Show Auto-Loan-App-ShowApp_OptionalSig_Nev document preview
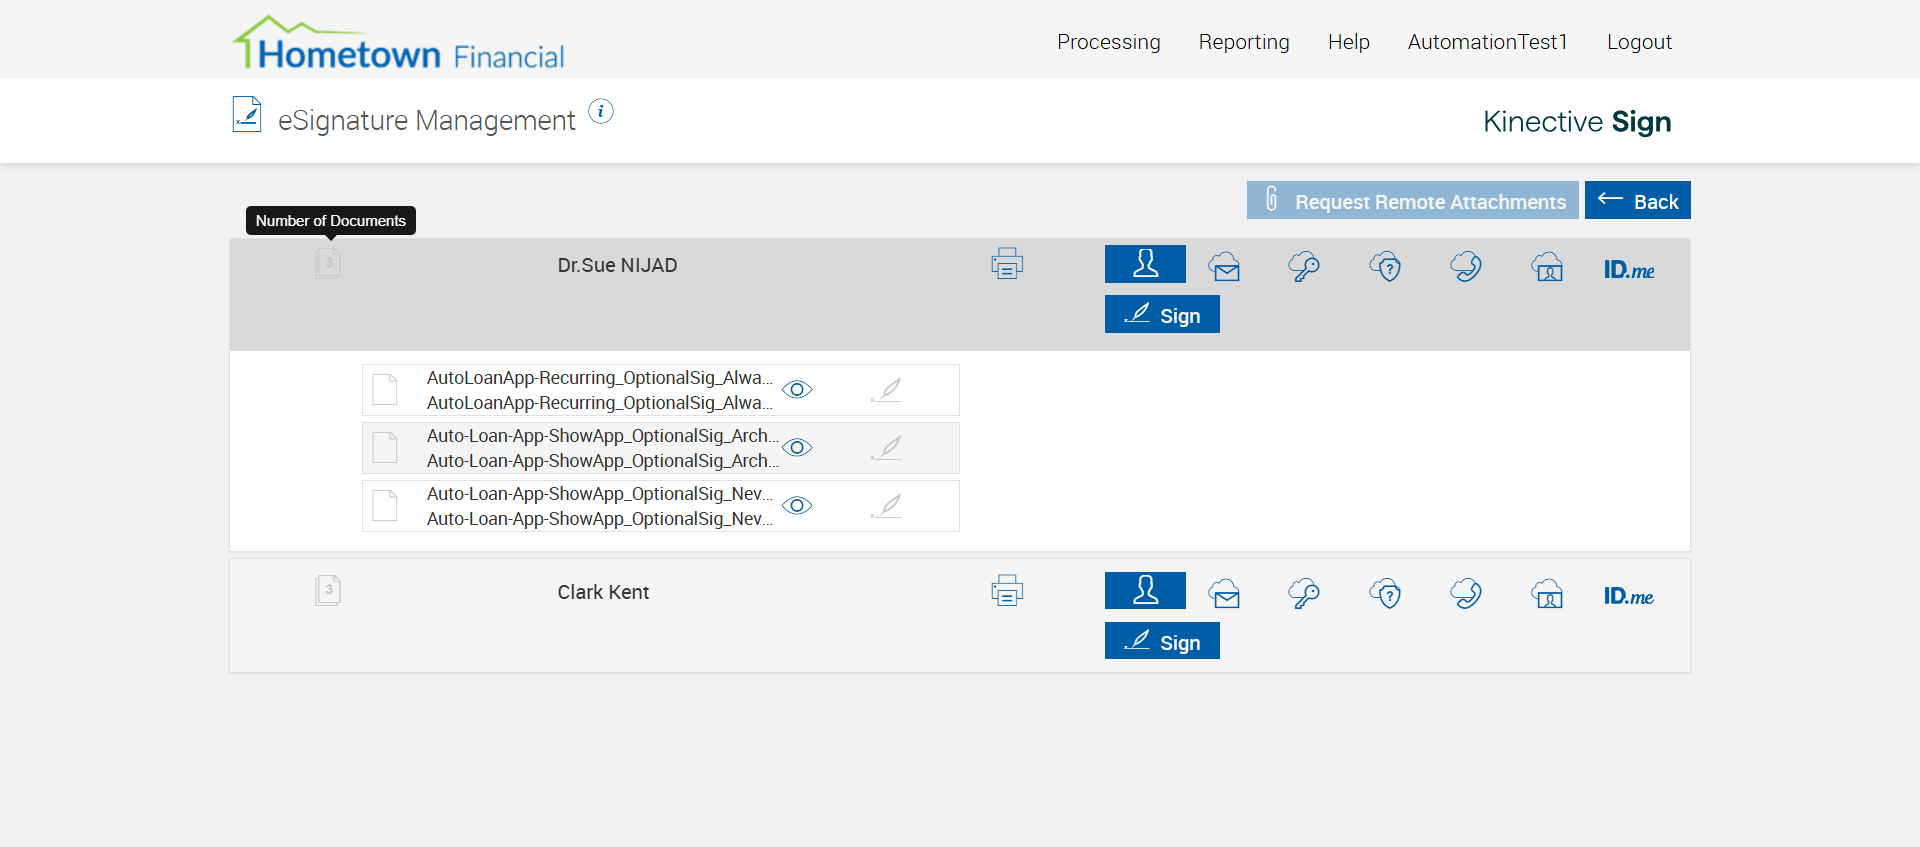1920x847 pixels. [x=797, y=505]
